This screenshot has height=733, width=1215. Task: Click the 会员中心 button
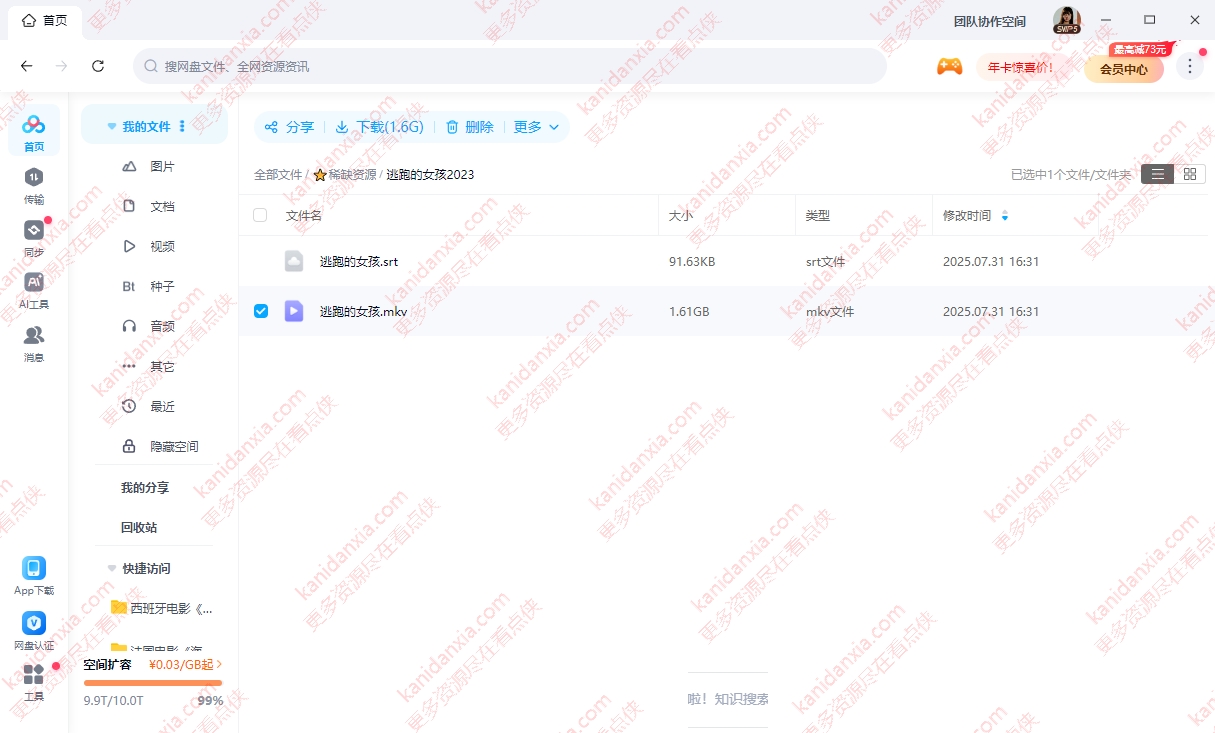(x=1123, y=69)
